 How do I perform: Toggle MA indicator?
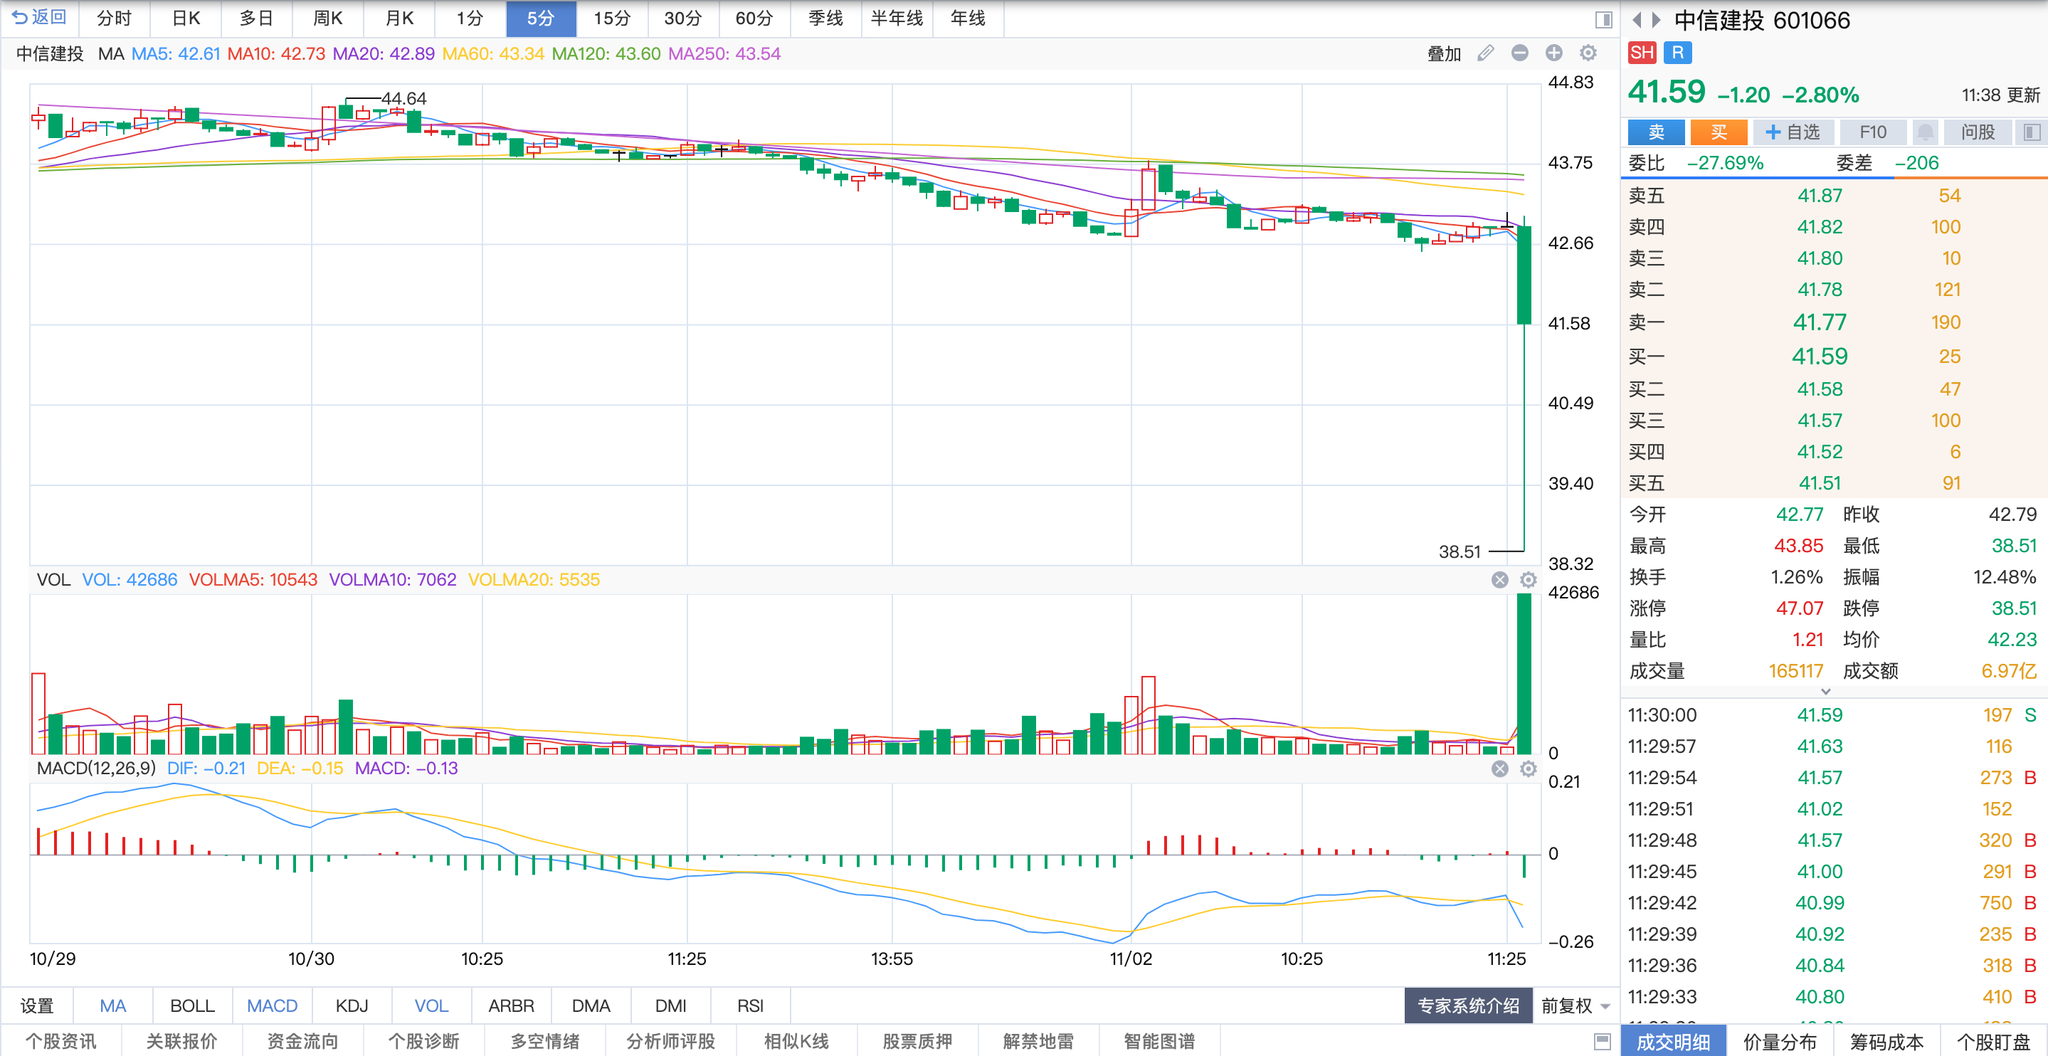point(113,1006)
